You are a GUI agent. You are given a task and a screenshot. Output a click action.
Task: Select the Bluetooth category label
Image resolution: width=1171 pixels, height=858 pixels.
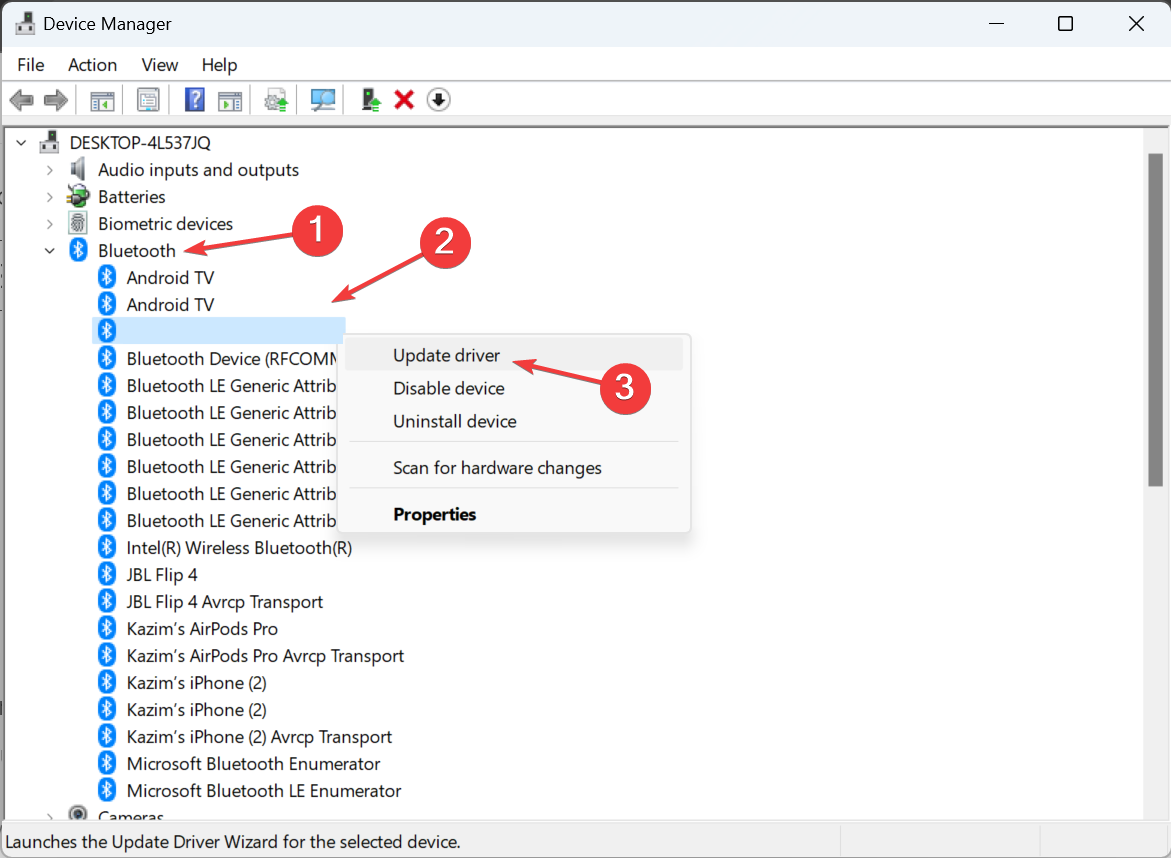tap(137, 250)
